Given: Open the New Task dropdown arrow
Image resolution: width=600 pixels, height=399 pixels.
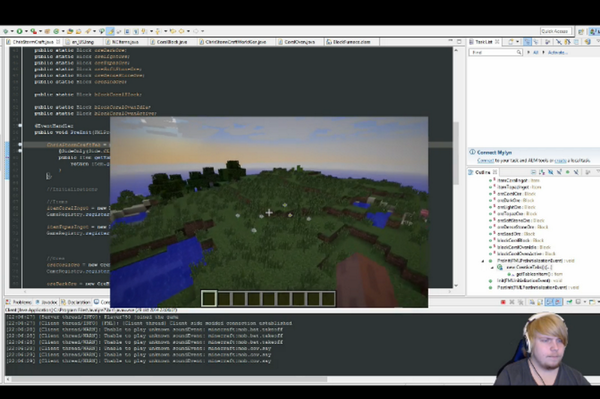Looking at the screenshot, I should [517, 42].
